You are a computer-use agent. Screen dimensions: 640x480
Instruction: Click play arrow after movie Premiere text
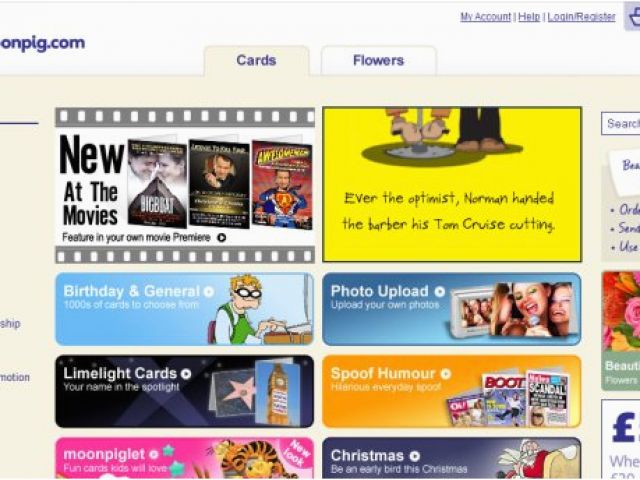pyautogui.click(x=222, y=238)
